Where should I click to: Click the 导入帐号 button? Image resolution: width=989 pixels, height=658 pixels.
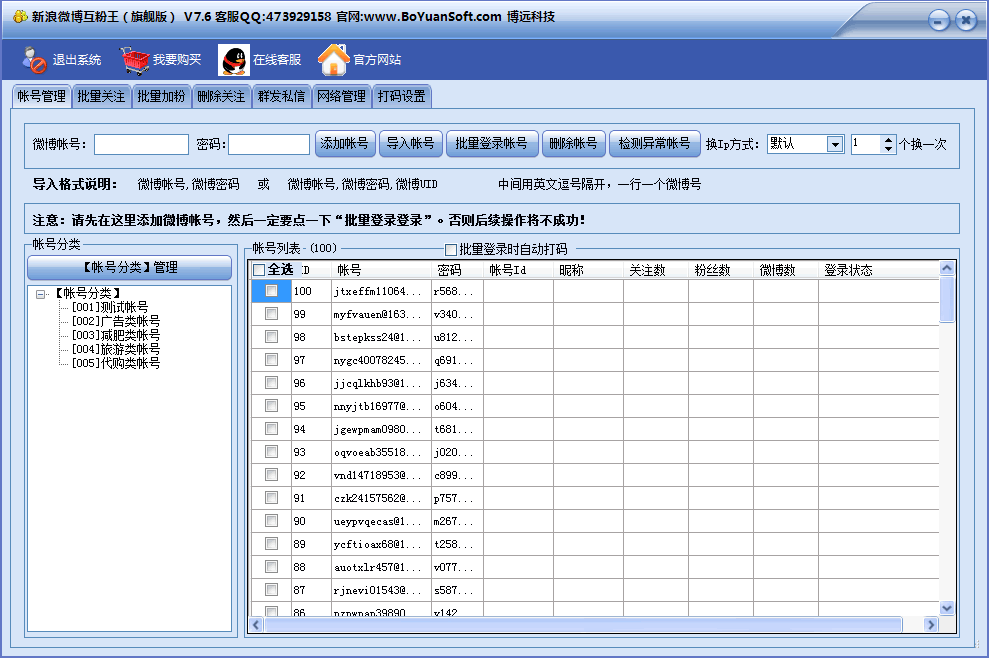coord(411,144)
